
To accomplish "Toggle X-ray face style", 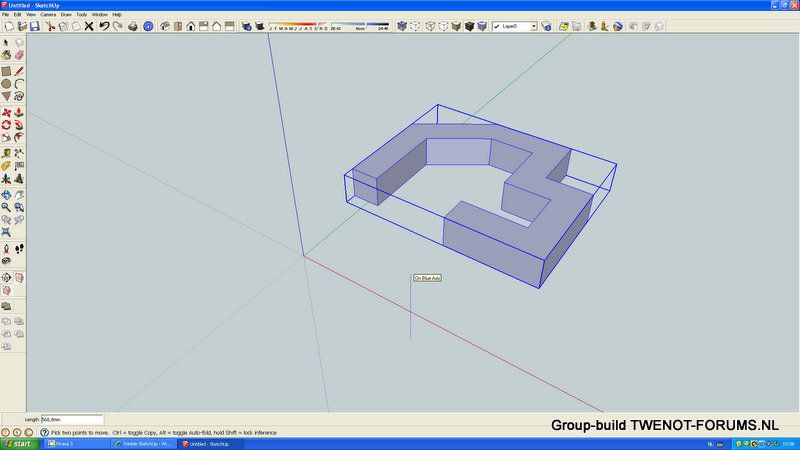I will [x=402, y=26].
